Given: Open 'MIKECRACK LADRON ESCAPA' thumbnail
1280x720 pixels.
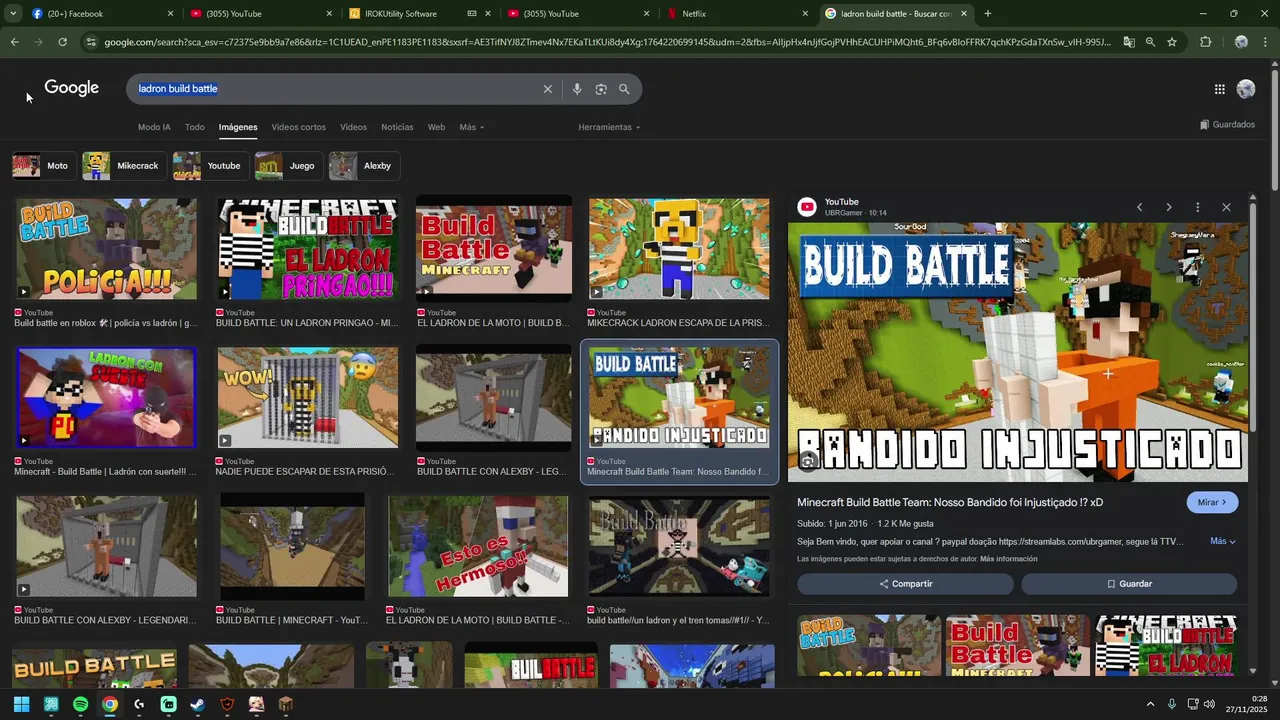Looking at the screenshot, I should [679, 249].
